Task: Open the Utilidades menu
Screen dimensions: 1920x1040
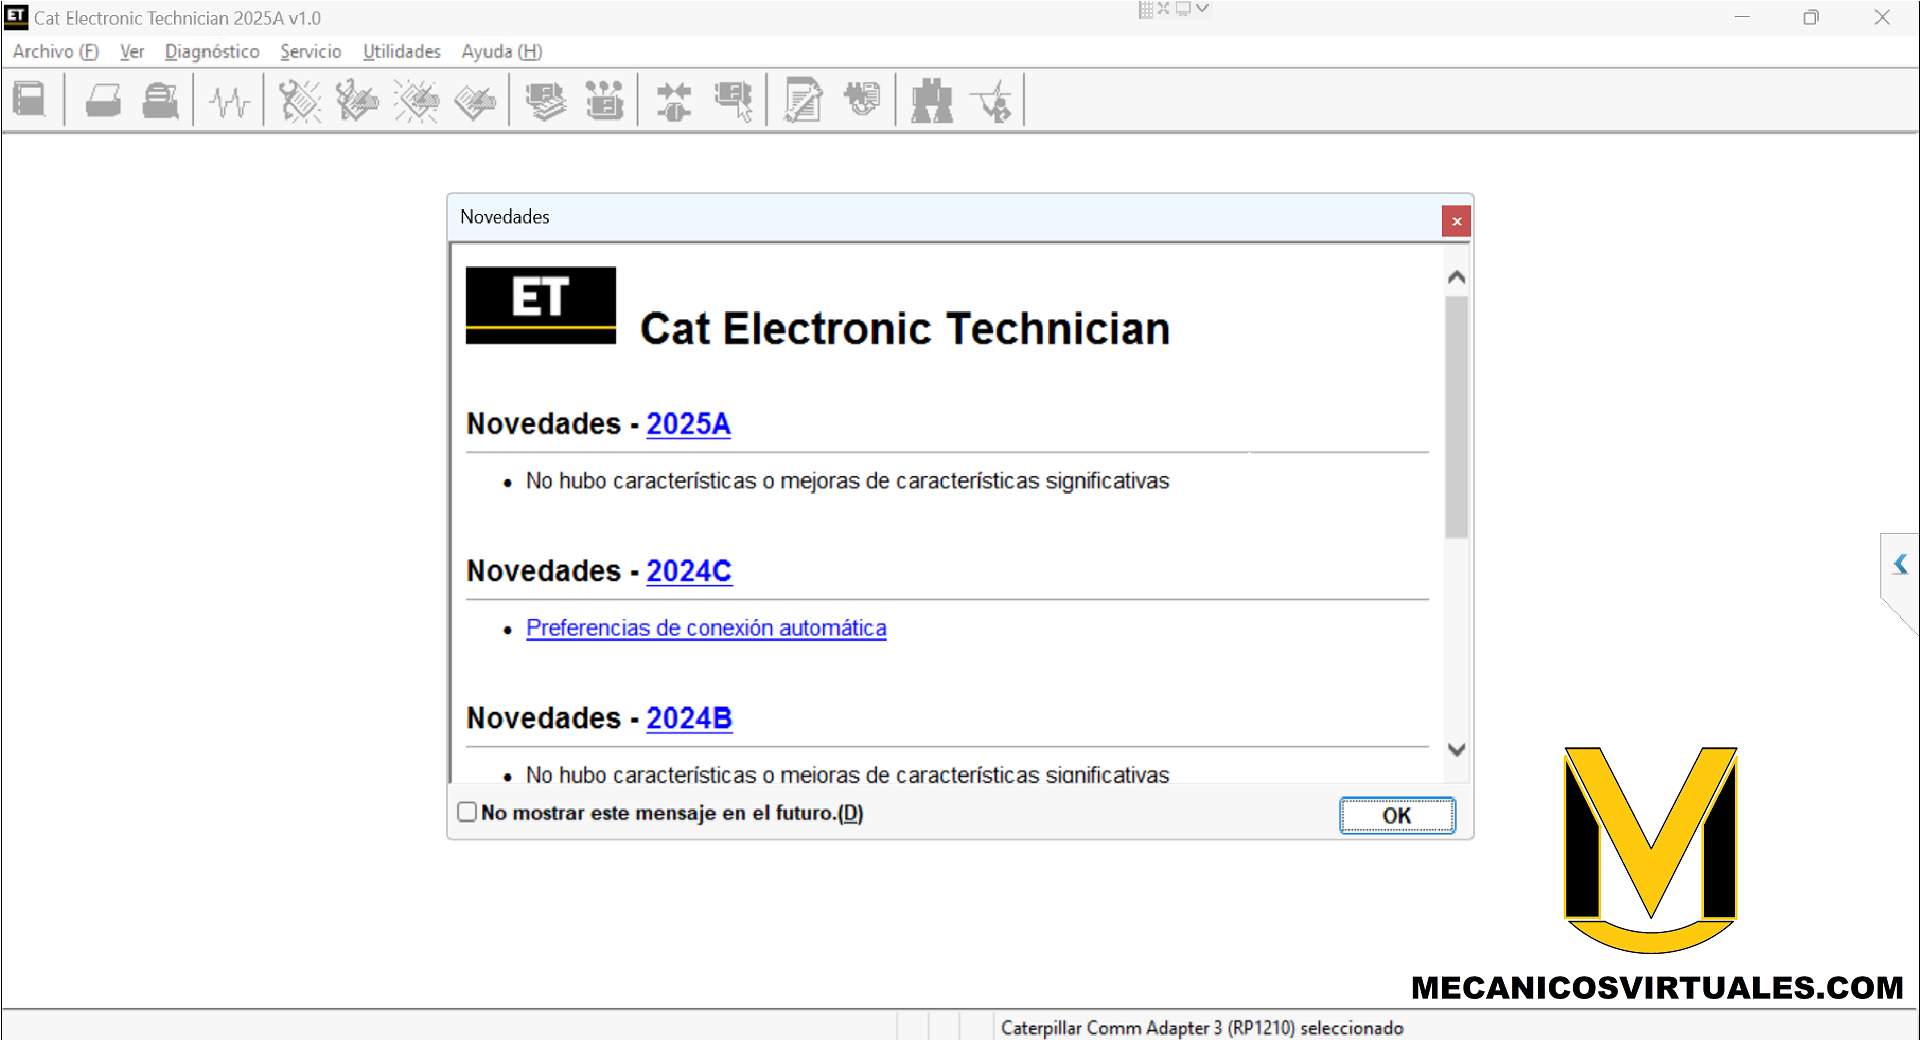Action: click(401, 51)
